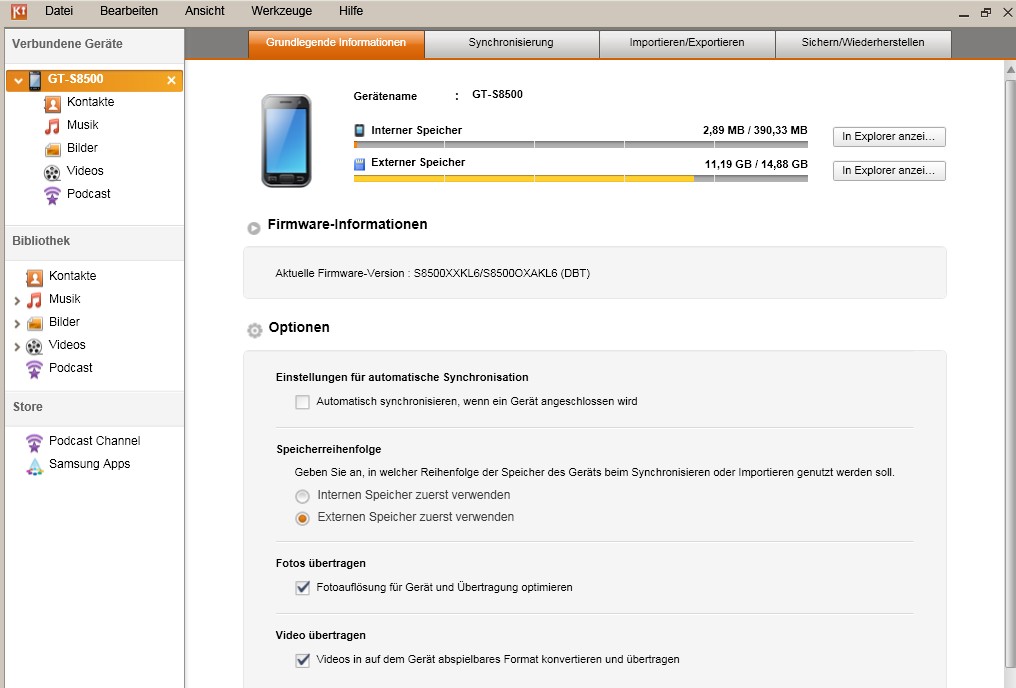Image resolution: width=1016 pixels, height=688 pixels.
Task: Click the Interner Speicher usage bar
Action: (x=581, y=145)
